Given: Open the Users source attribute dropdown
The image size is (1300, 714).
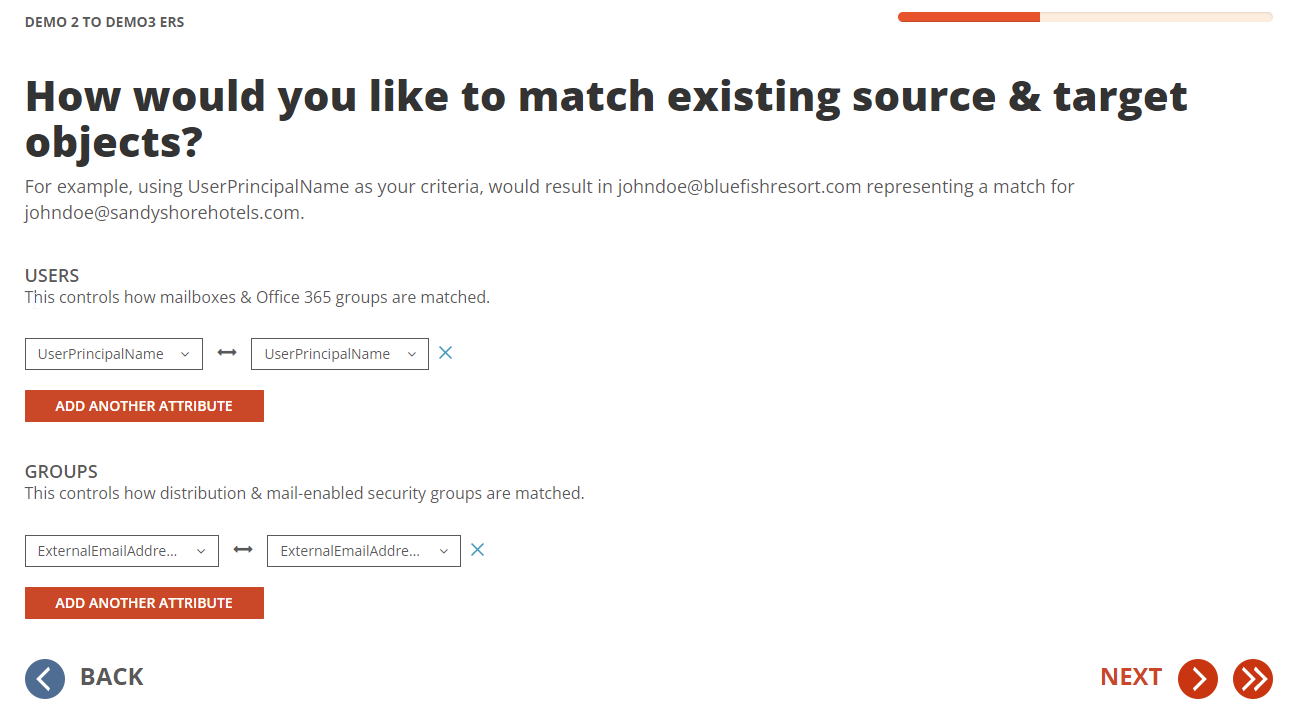Looking at the screenshot, I should [x=114, y=354].
